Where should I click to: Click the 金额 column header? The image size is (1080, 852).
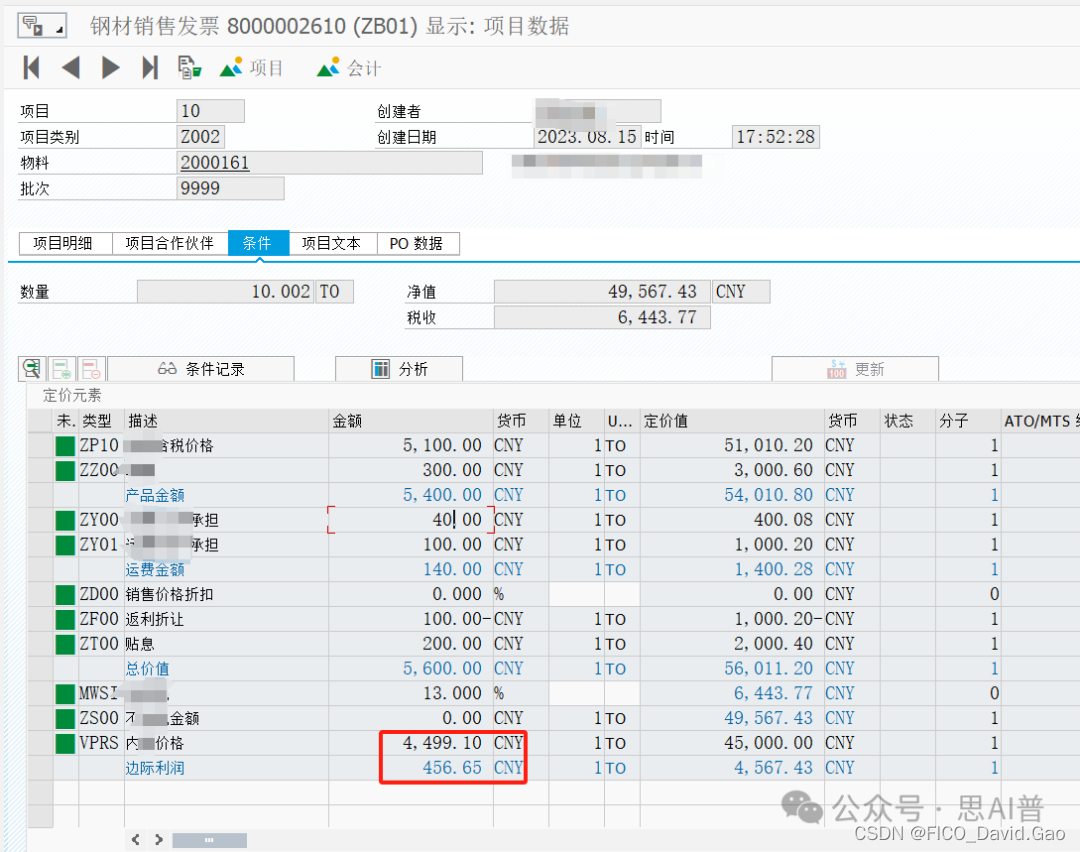pos(411,421)
